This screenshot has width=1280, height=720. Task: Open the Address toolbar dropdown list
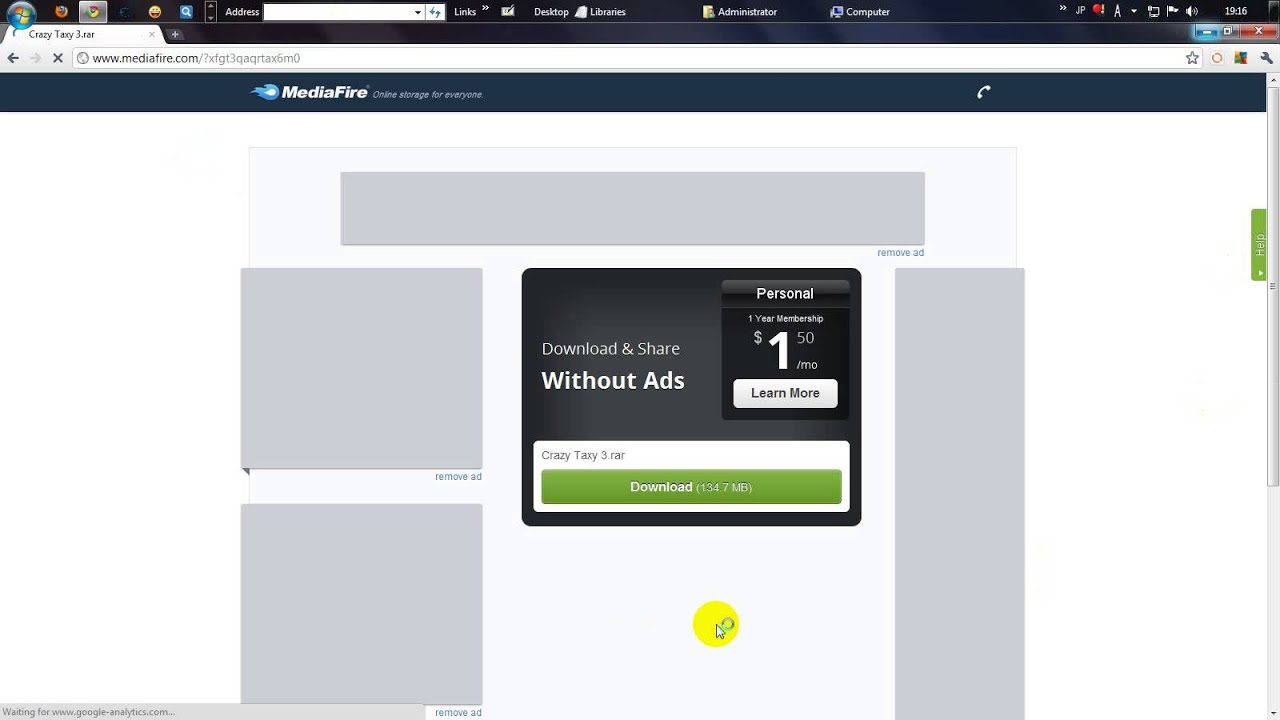click(417, 12)
